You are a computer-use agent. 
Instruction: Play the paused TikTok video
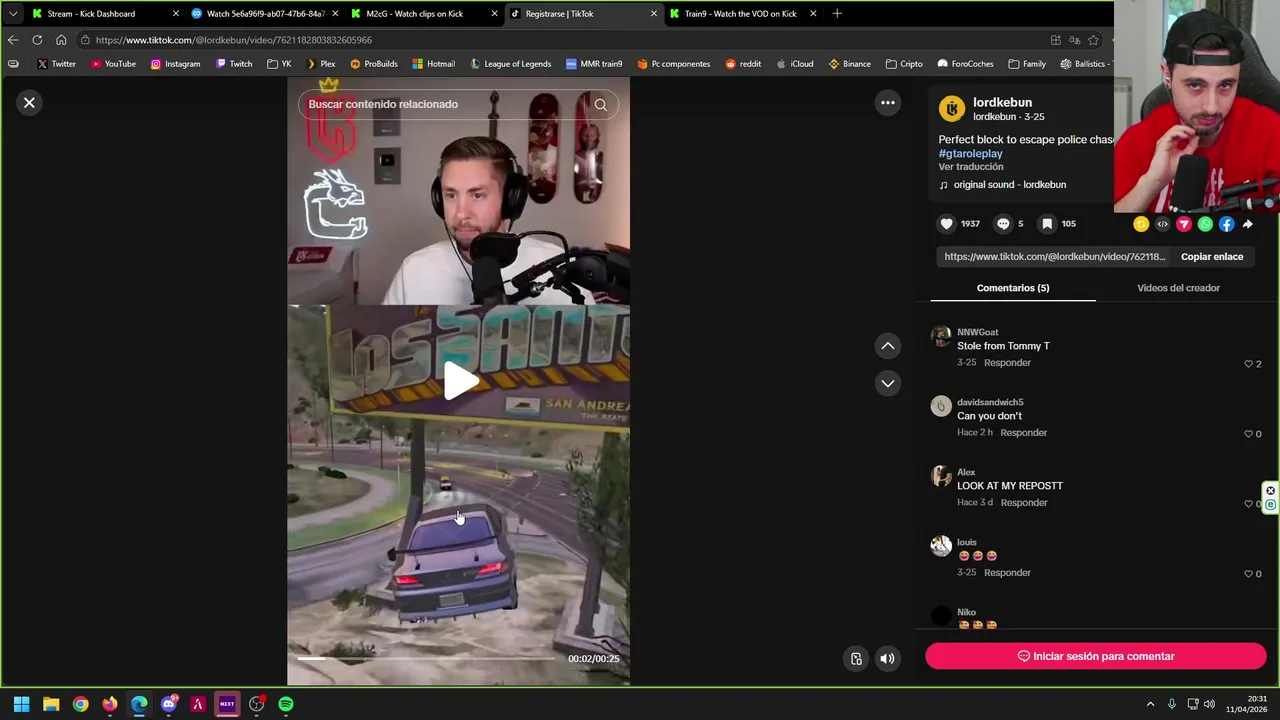point(460,381)
